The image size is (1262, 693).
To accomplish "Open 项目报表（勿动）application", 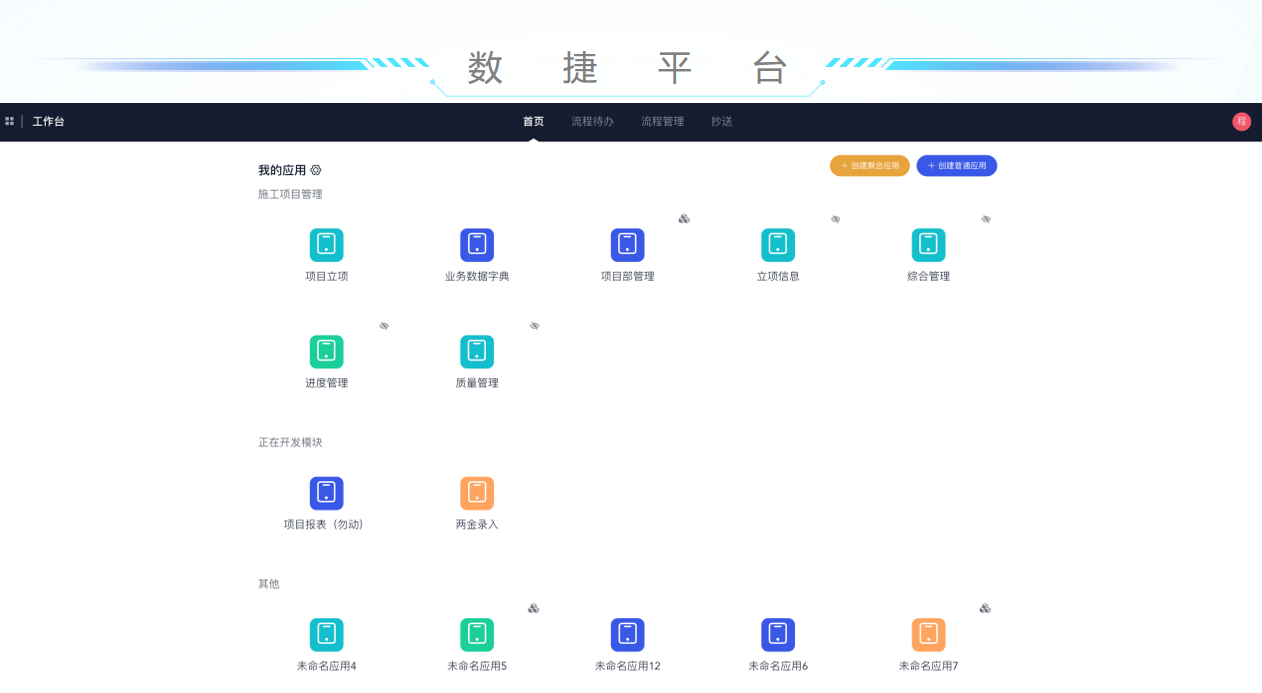I will (x=326, y=494).
